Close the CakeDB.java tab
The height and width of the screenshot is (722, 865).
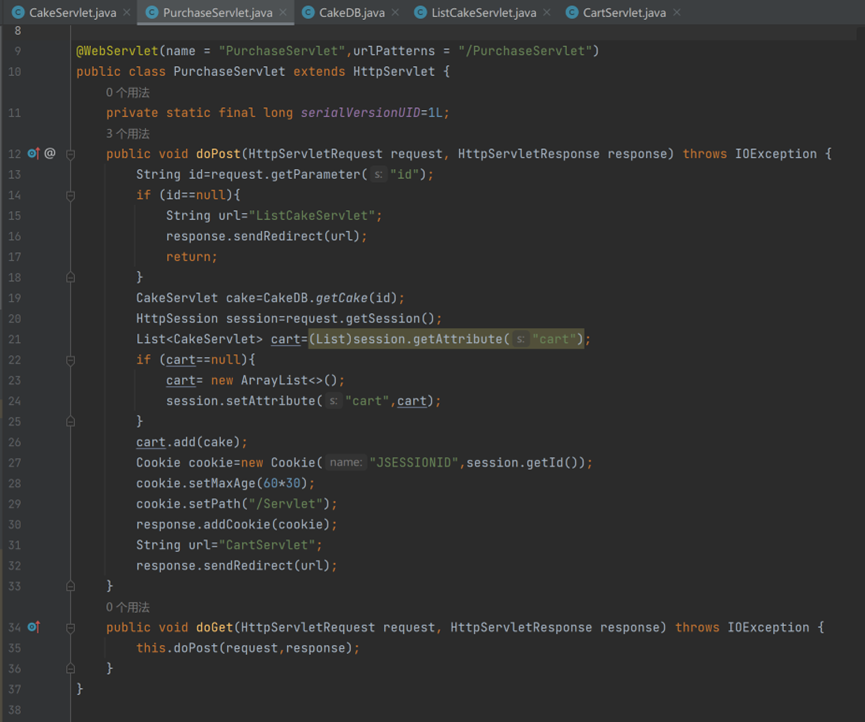click(x=395, y=12)
